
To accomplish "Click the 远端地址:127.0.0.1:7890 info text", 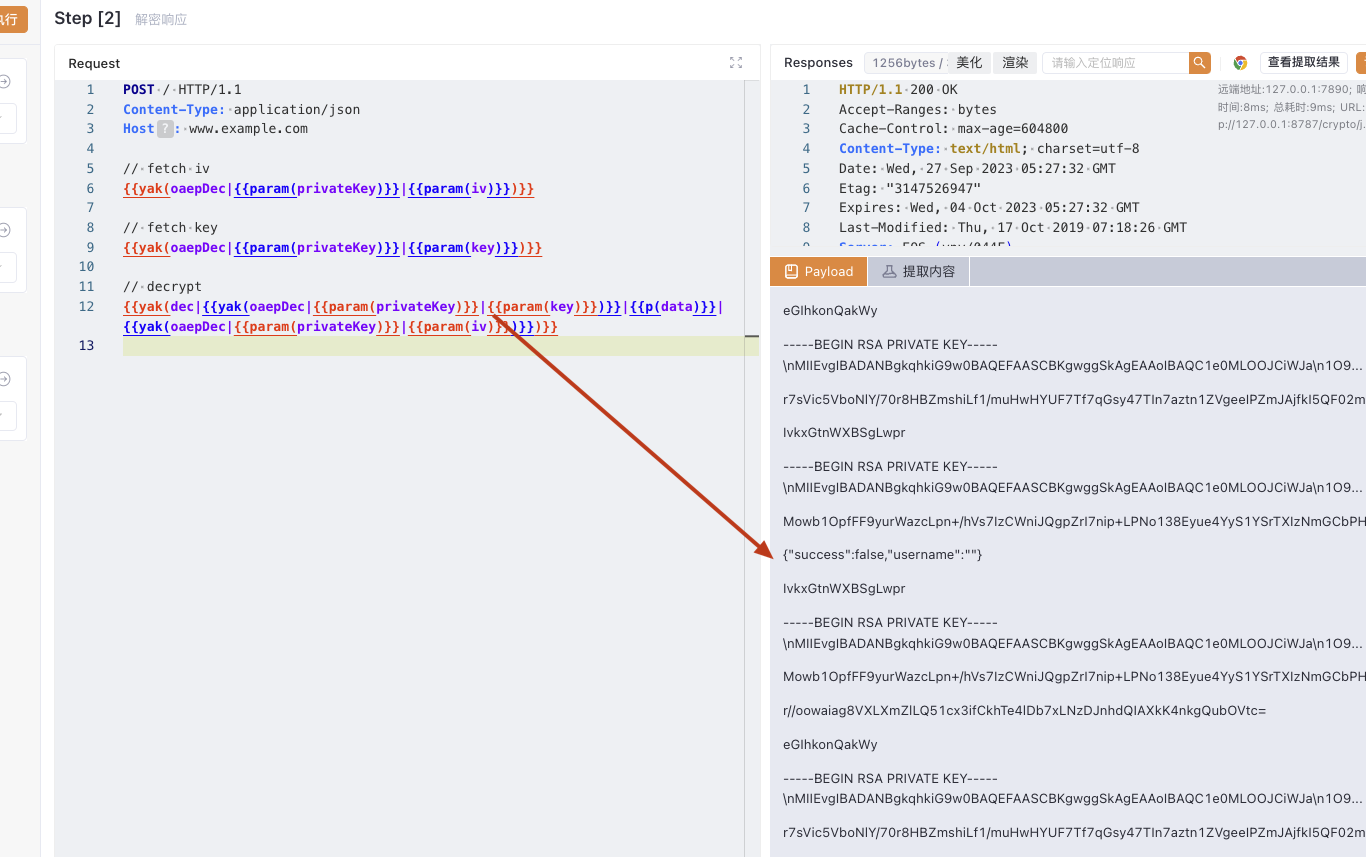I will coord(1284,89).
